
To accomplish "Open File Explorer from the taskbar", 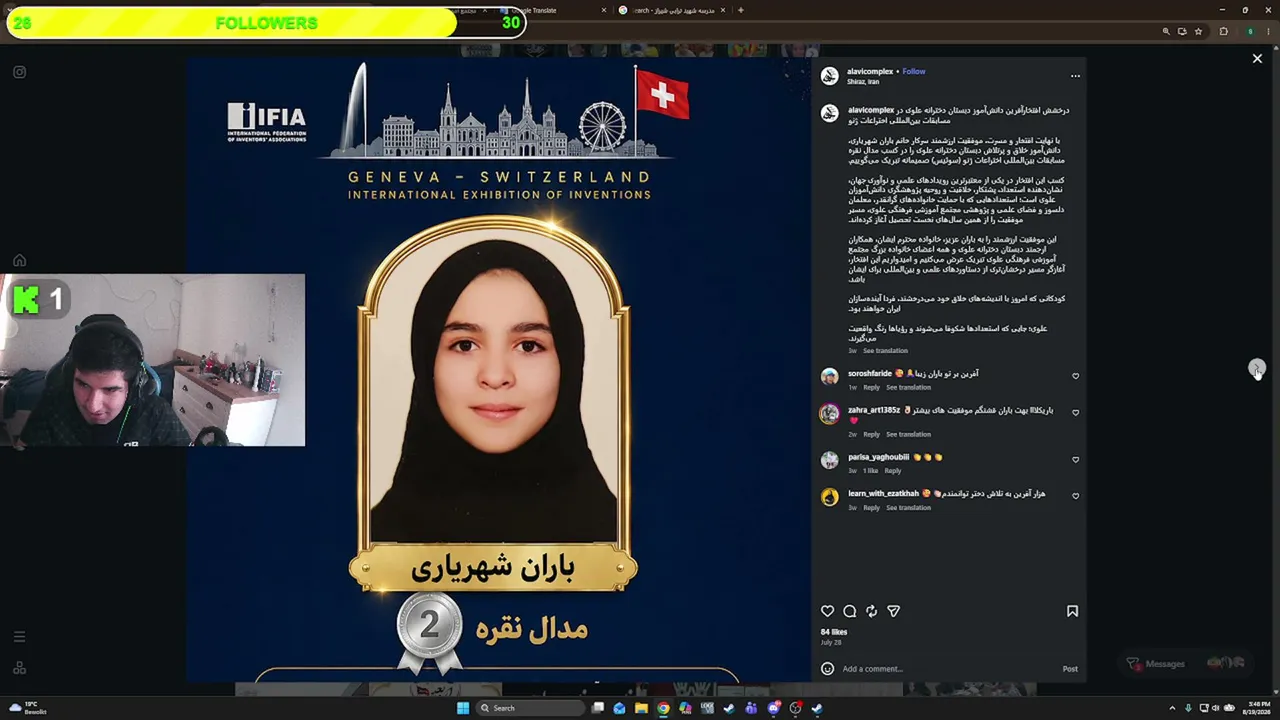I will point(641,708).
